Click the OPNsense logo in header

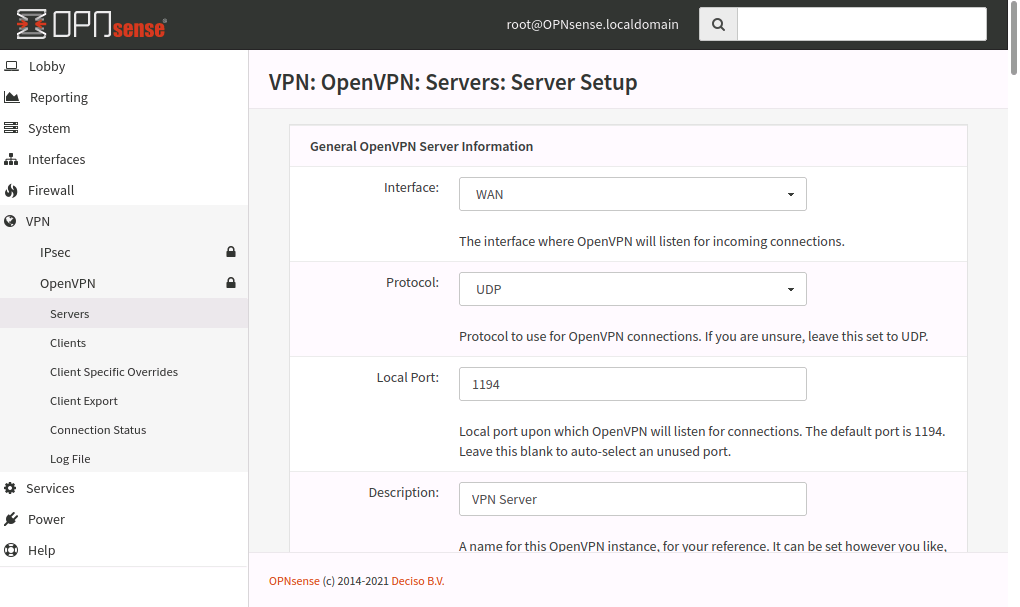pyautogui.click(x=91, y=25)
